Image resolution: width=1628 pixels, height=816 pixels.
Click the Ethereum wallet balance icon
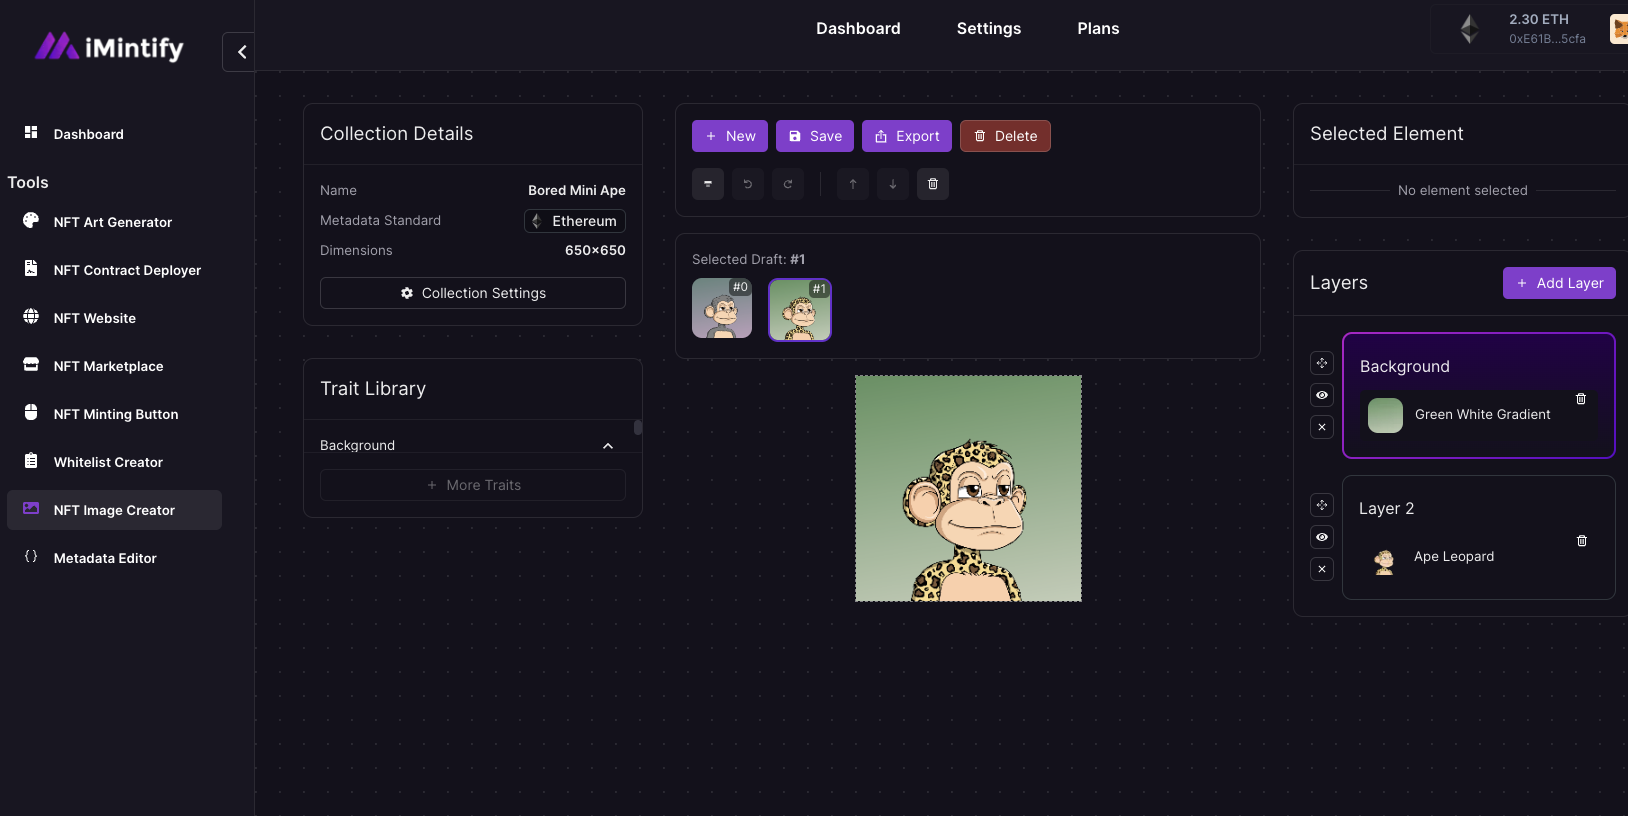pos(1469,29)
